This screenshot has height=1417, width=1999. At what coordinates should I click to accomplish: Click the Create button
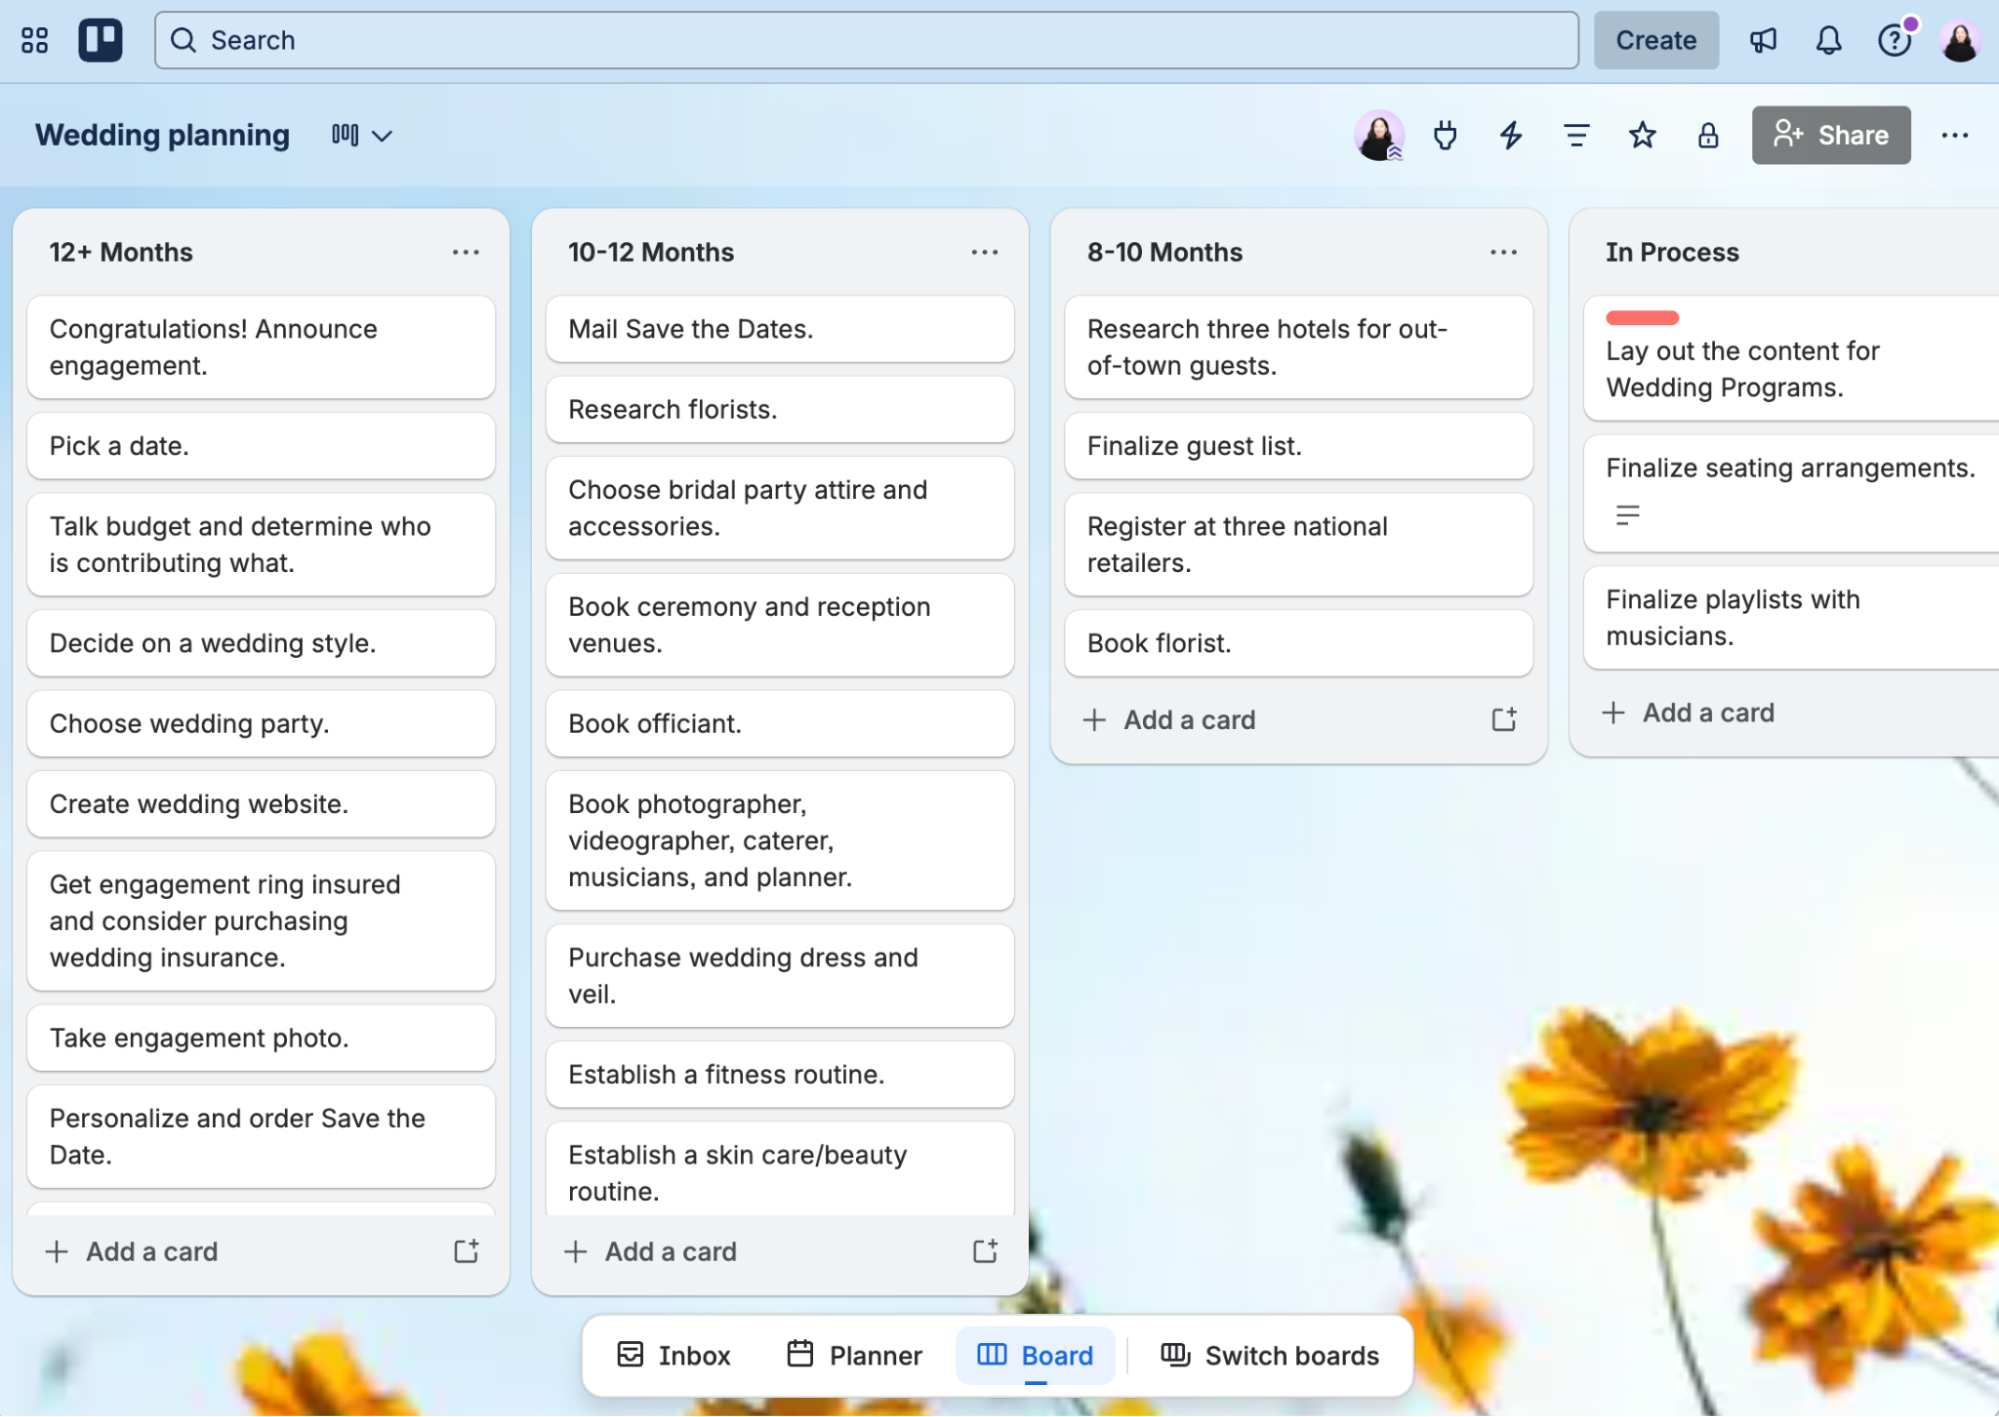pyautogui.click(x=1656, y=40)
